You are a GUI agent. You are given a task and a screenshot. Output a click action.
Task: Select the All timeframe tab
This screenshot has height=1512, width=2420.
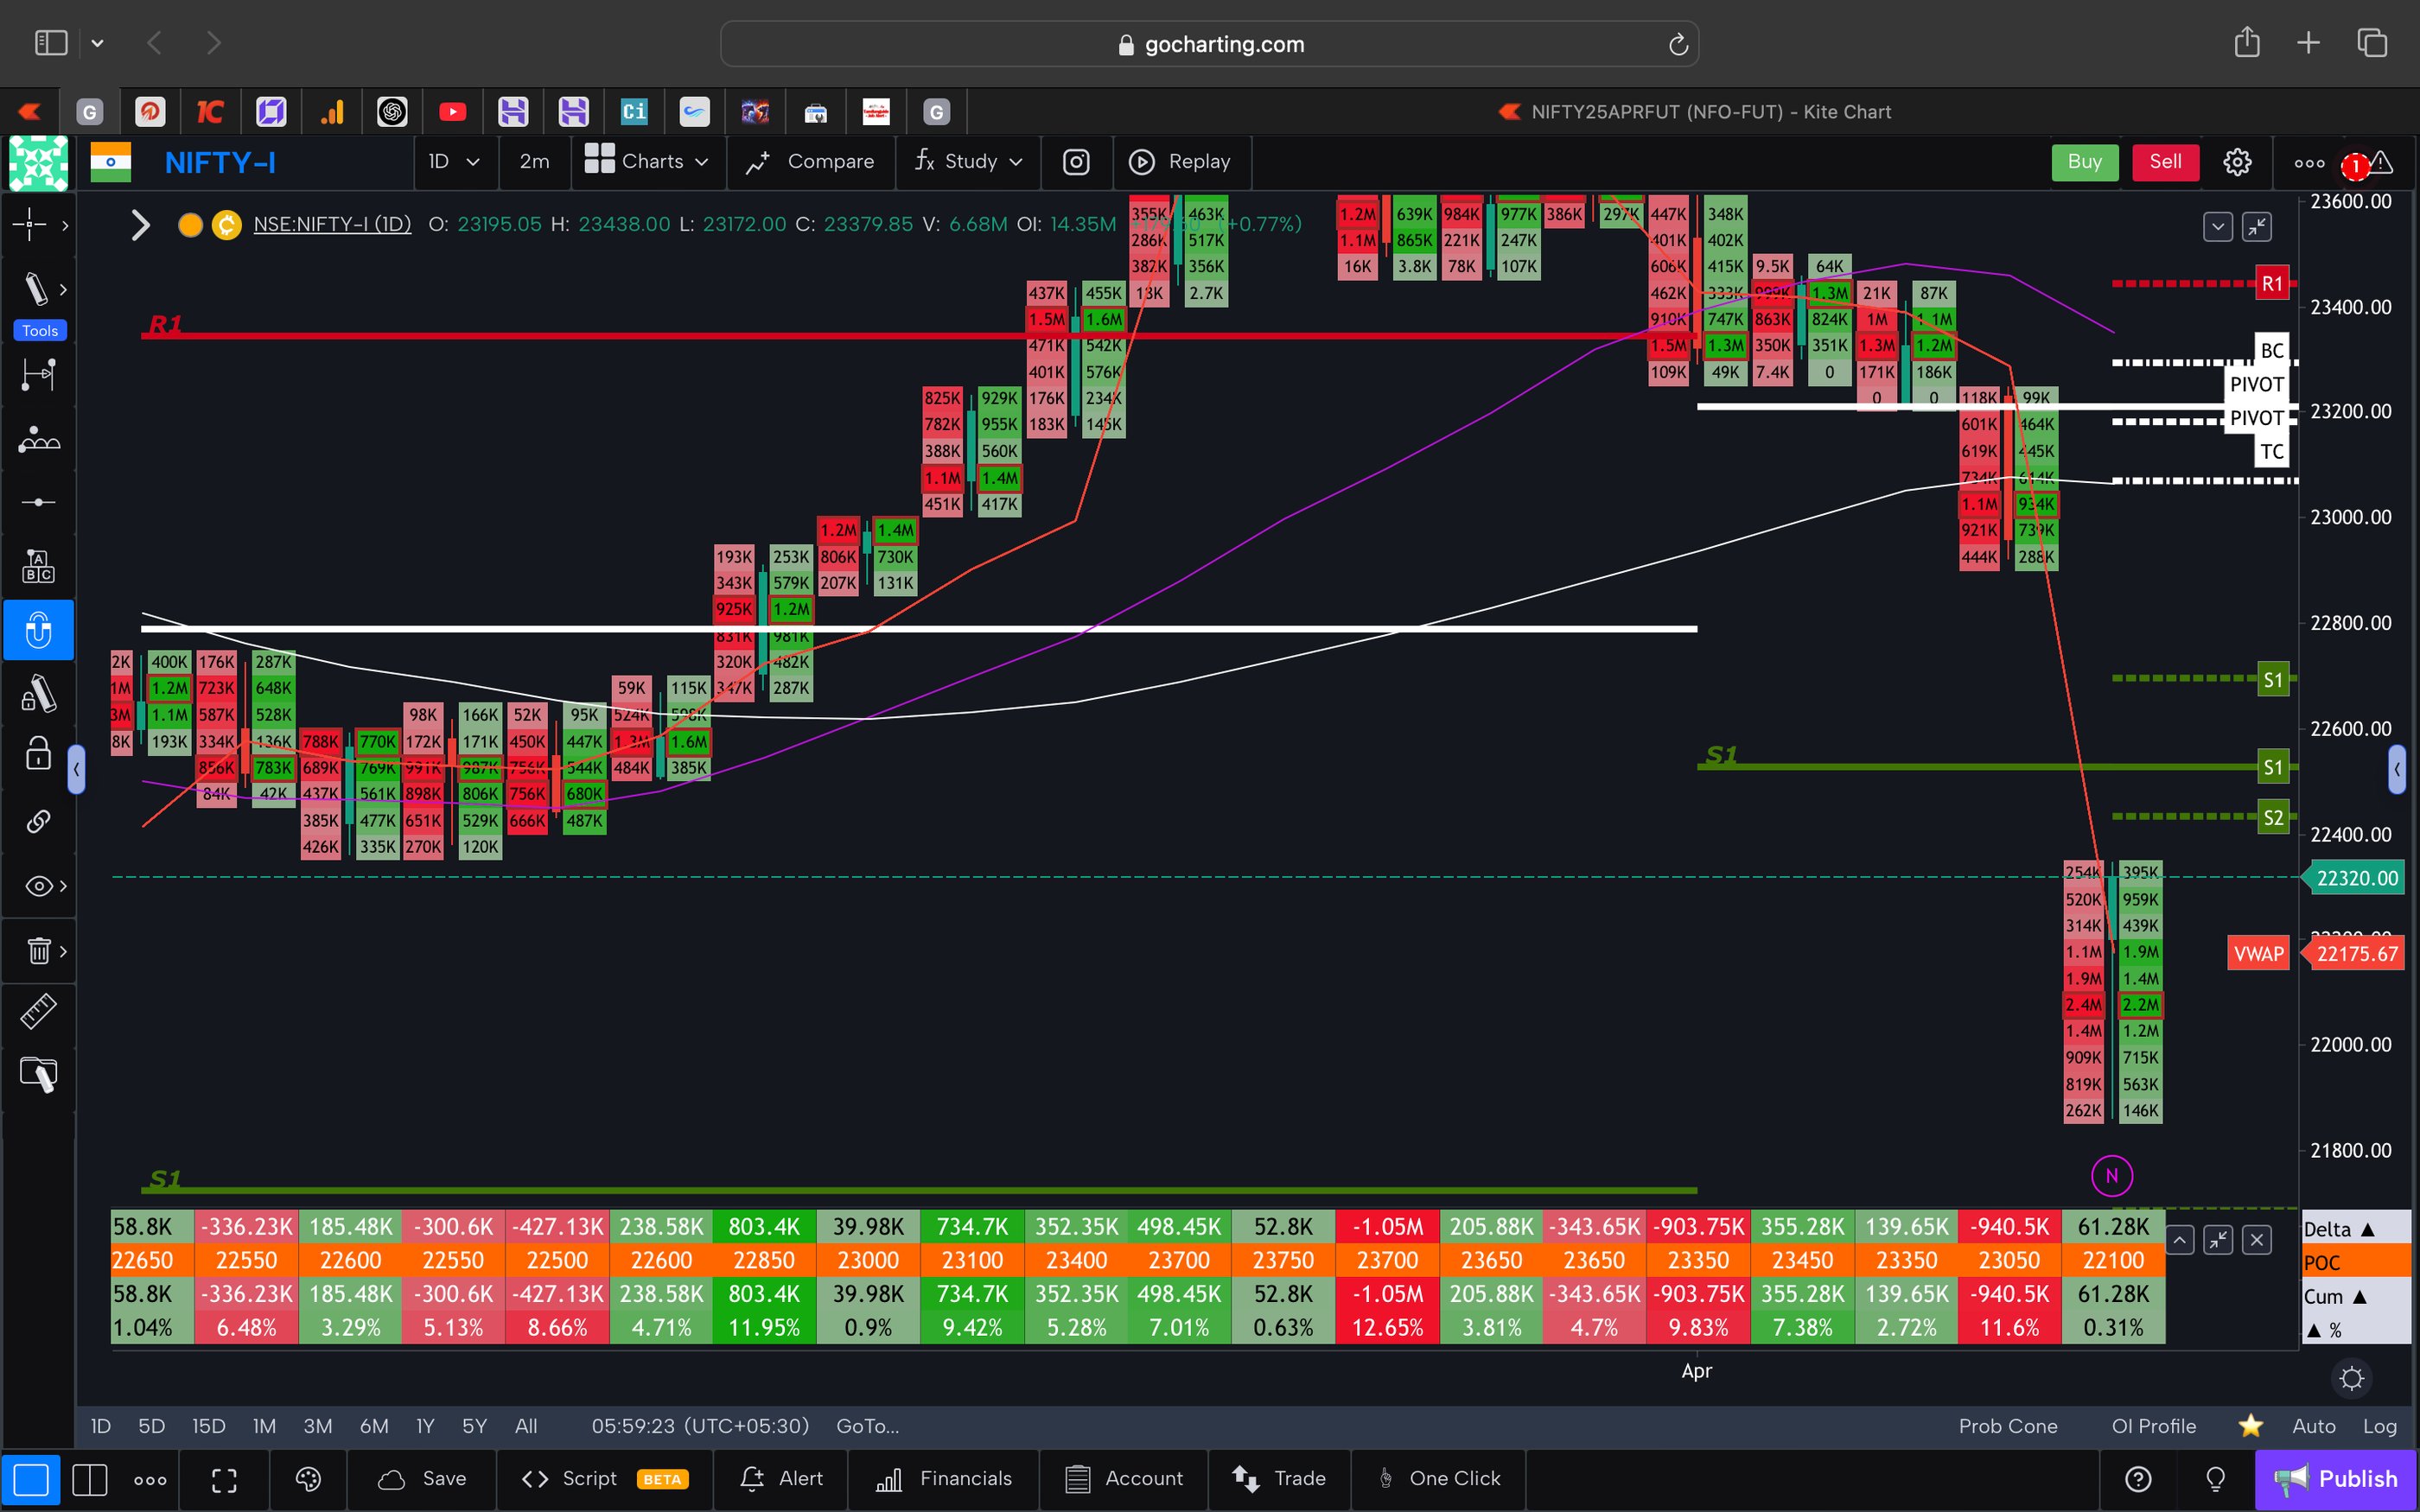[x=526, y=1426]
